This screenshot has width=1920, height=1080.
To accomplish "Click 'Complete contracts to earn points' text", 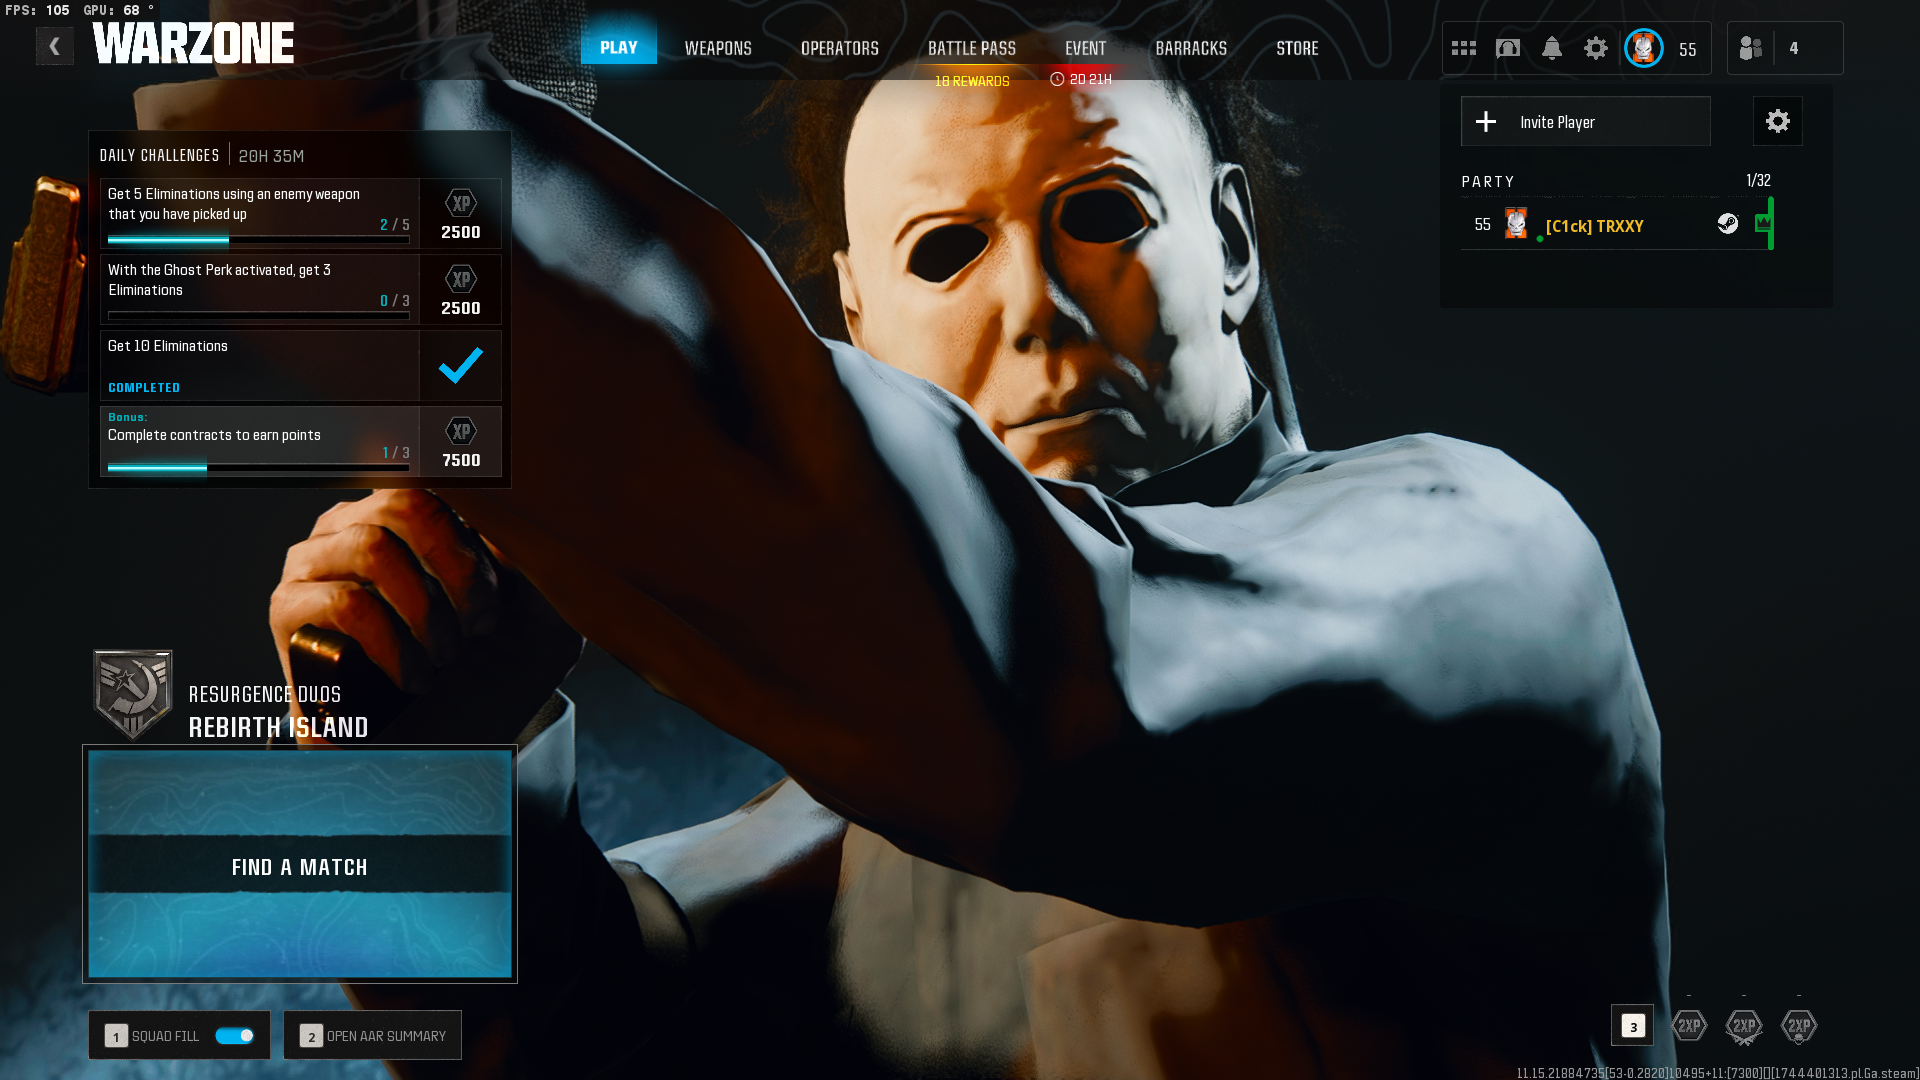I will (214, 435).
